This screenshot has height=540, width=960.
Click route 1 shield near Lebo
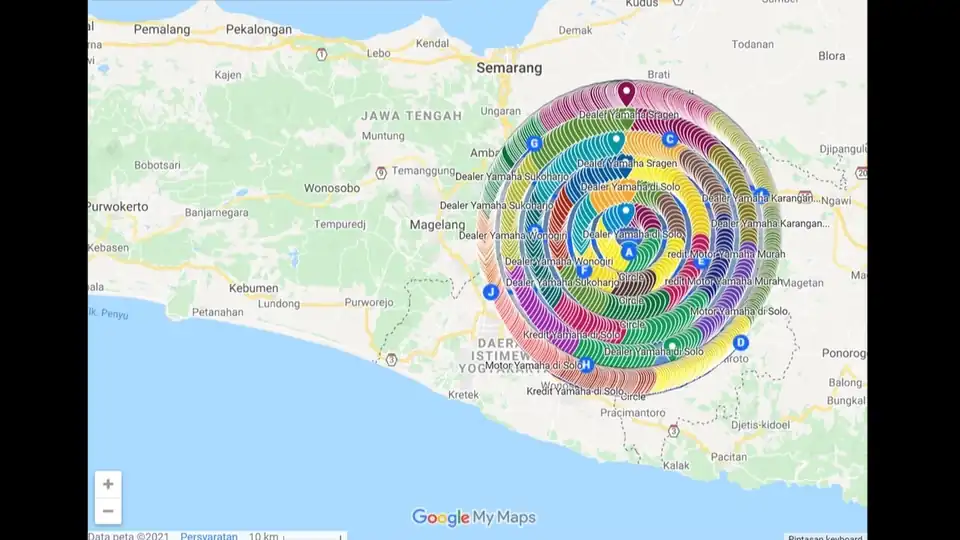pyautogui.click(x=321, y=54)
